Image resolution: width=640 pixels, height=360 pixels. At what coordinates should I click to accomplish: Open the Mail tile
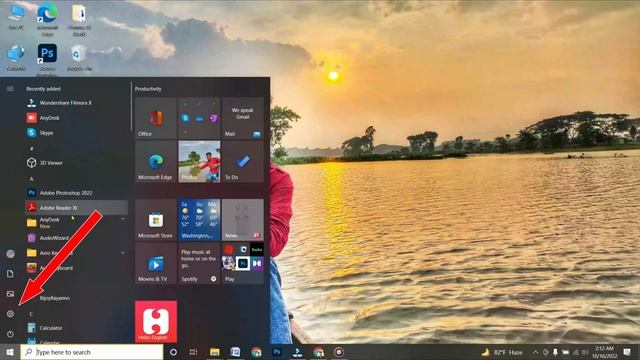click(243, 118)
